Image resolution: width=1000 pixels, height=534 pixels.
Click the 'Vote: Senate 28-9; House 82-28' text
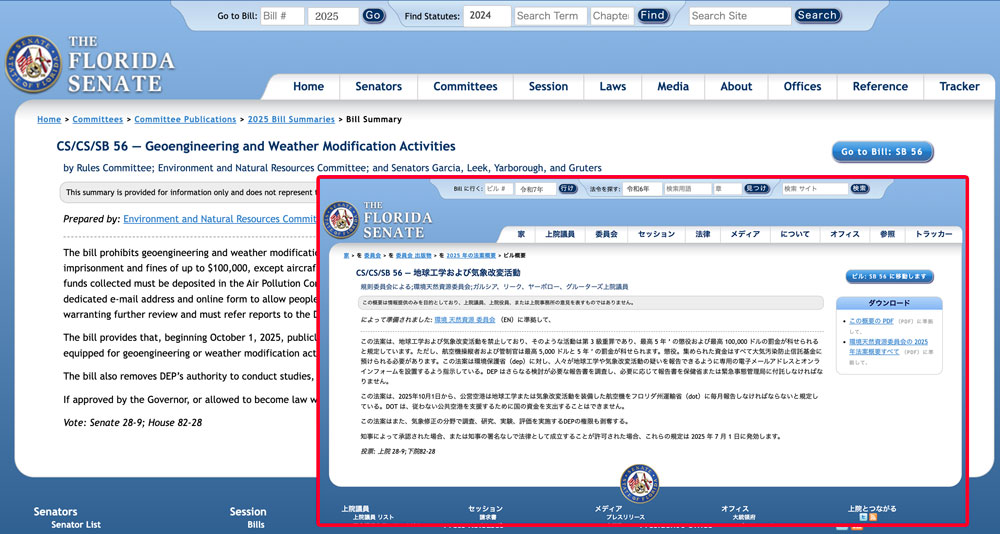[133, 422]
